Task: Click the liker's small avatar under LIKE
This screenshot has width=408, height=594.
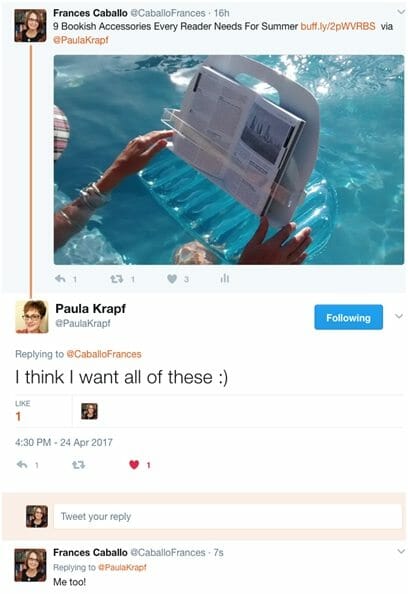Action: pos(89,411)
